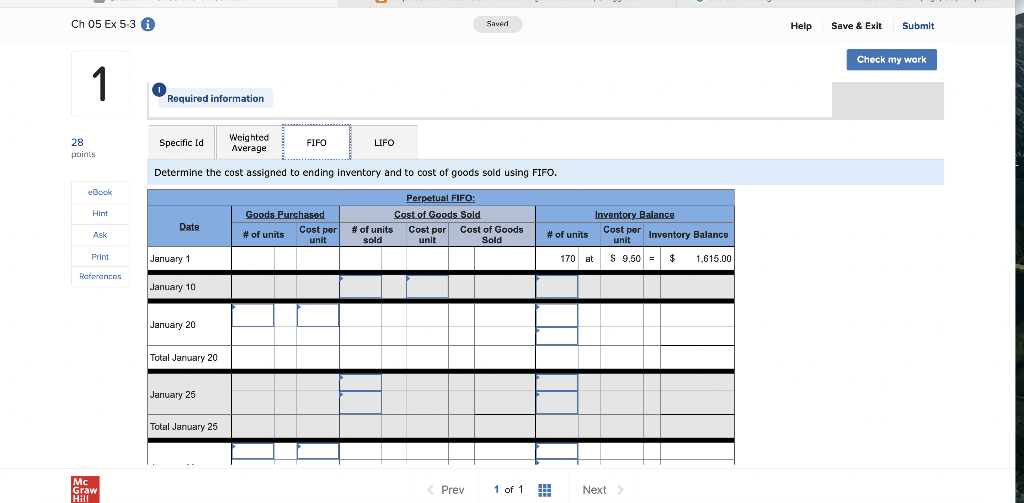Screen dimensions: 1024x503
Task: Click the exclamation icon on Required information
Action: (x=159, y=89)
